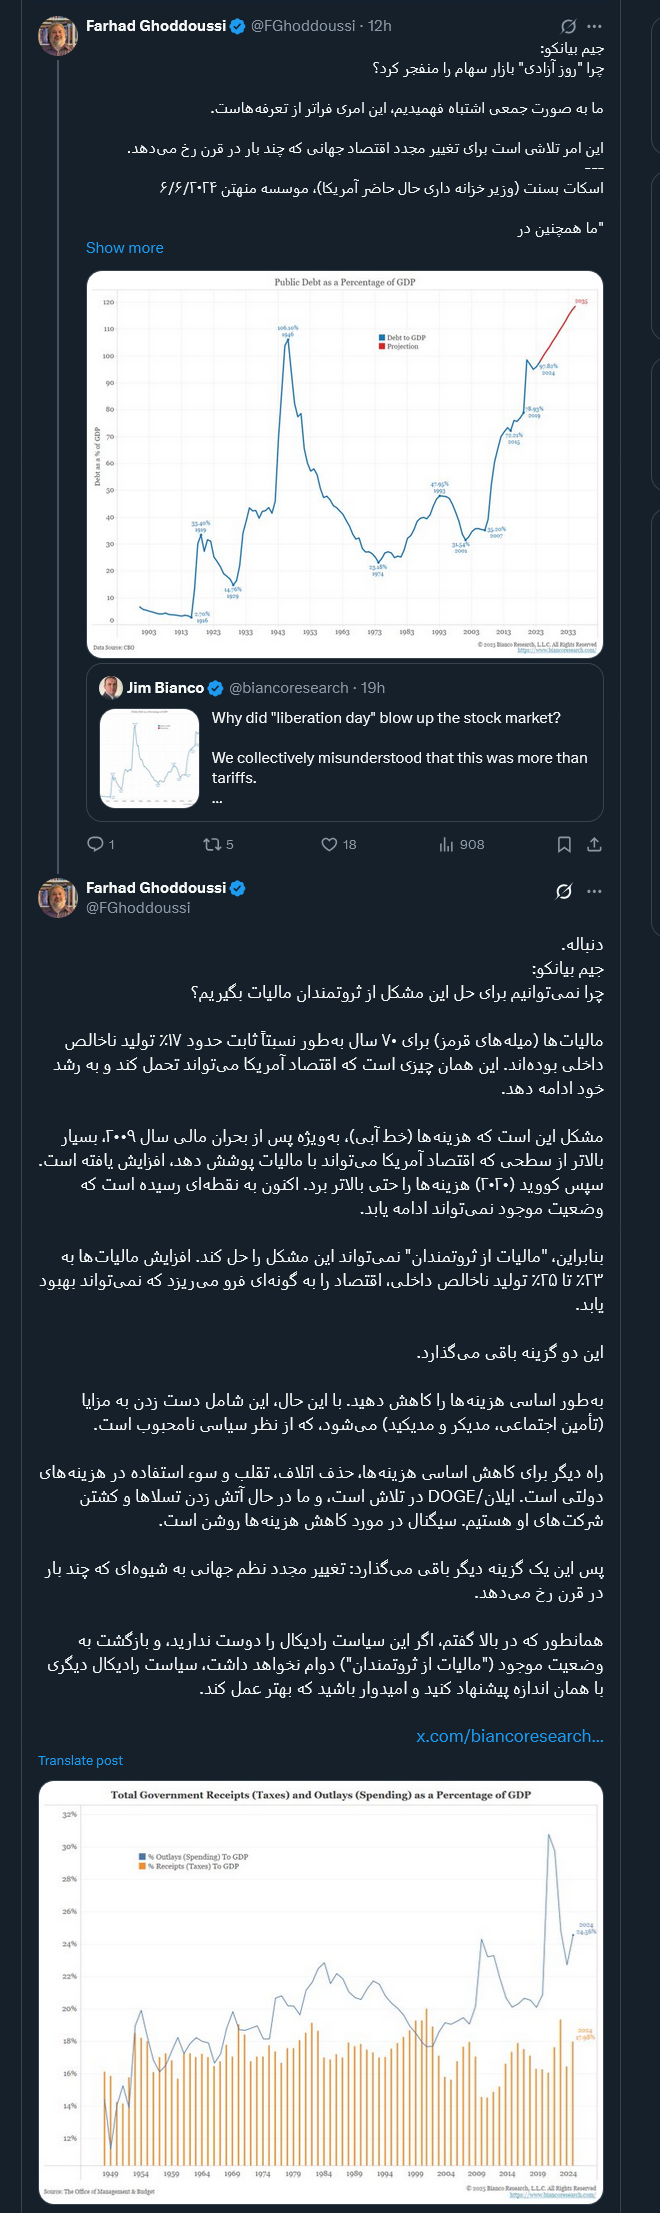Like the first post with heart icon
Screen dimensions: 660x2213
329,844
